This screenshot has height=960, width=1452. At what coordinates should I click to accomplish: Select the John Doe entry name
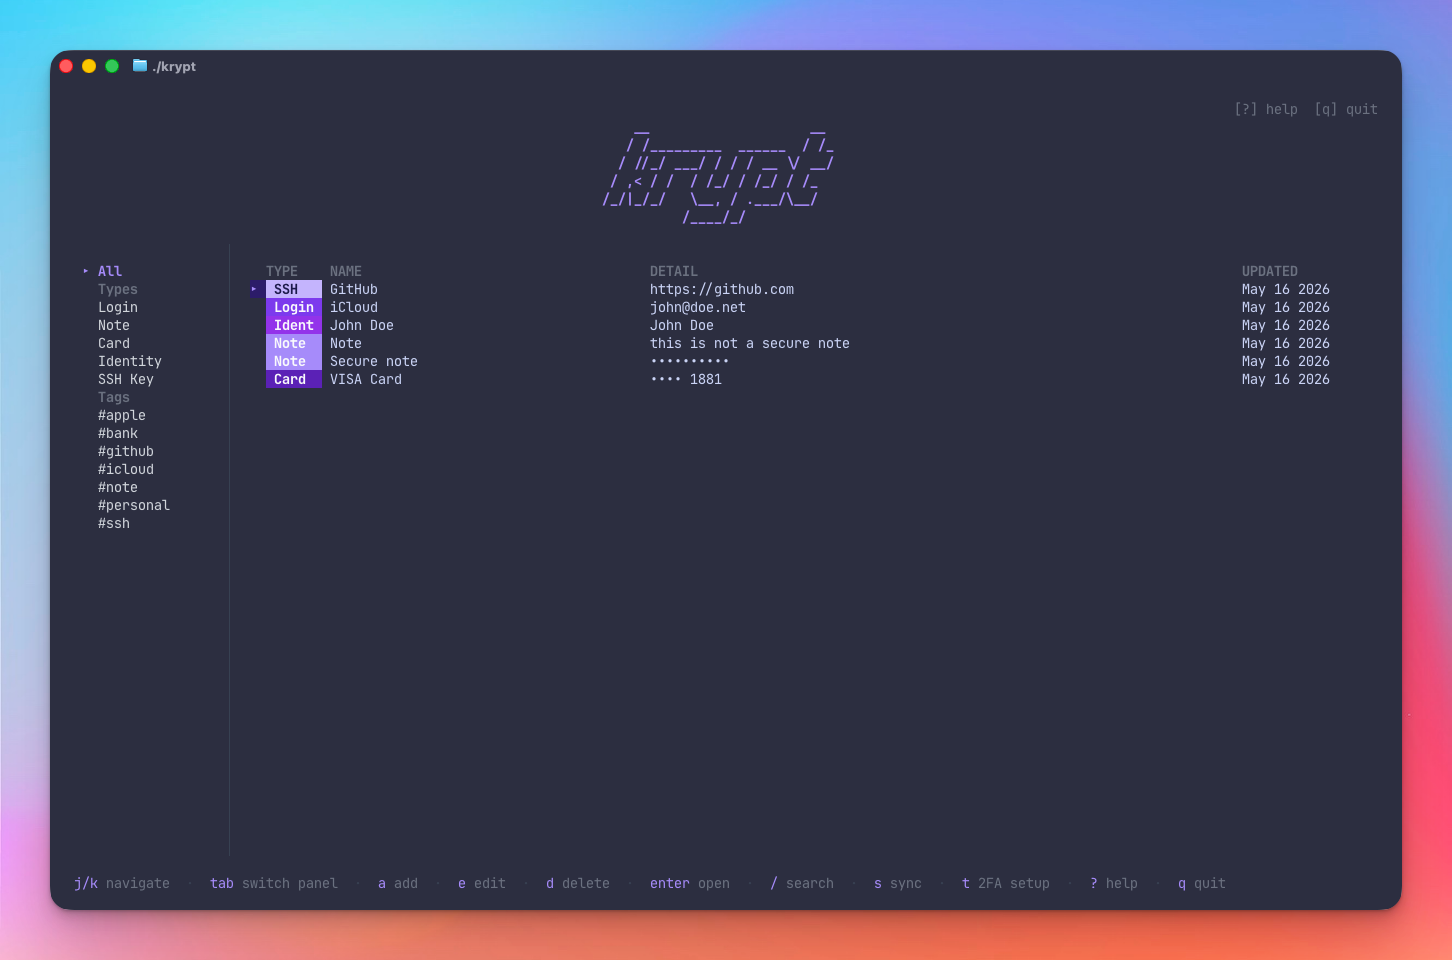click(362, 325)
